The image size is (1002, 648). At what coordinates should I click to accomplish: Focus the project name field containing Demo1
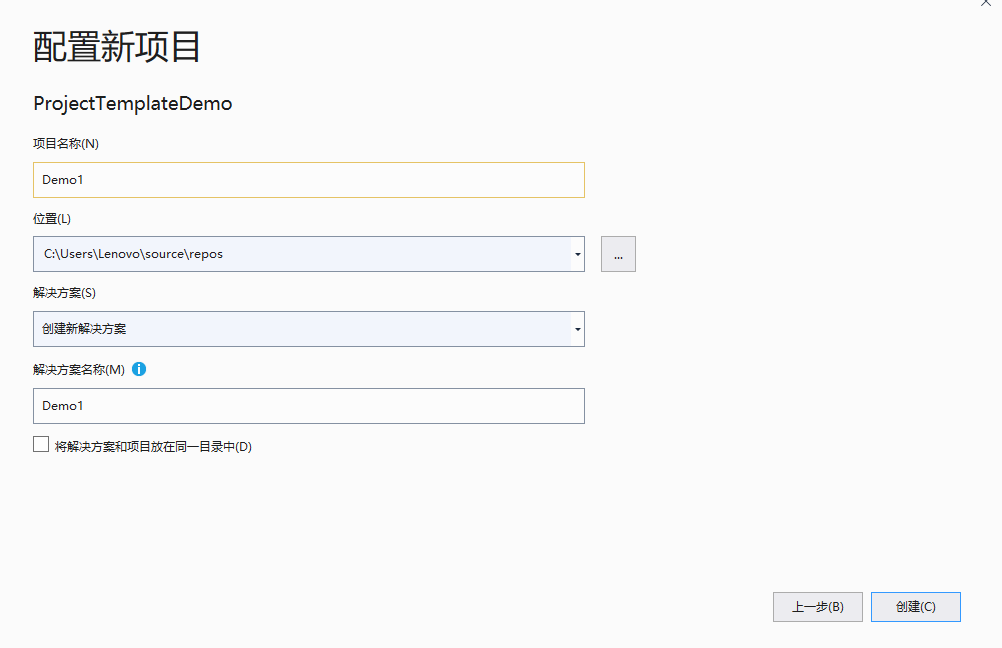click(x=309, y=180)
